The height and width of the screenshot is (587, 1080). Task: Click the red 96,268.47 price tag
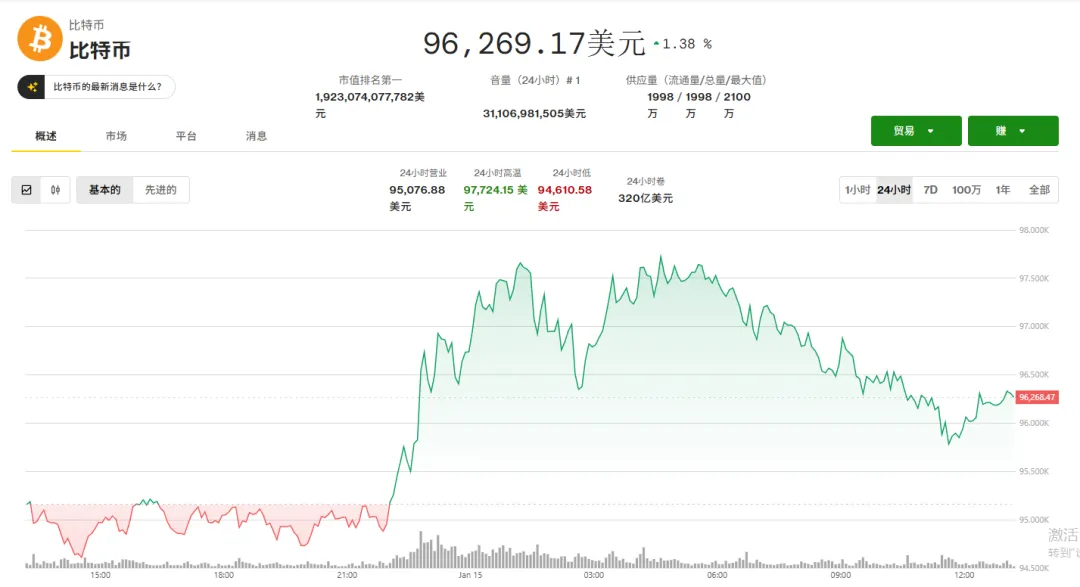click(x=1037, y=398)
